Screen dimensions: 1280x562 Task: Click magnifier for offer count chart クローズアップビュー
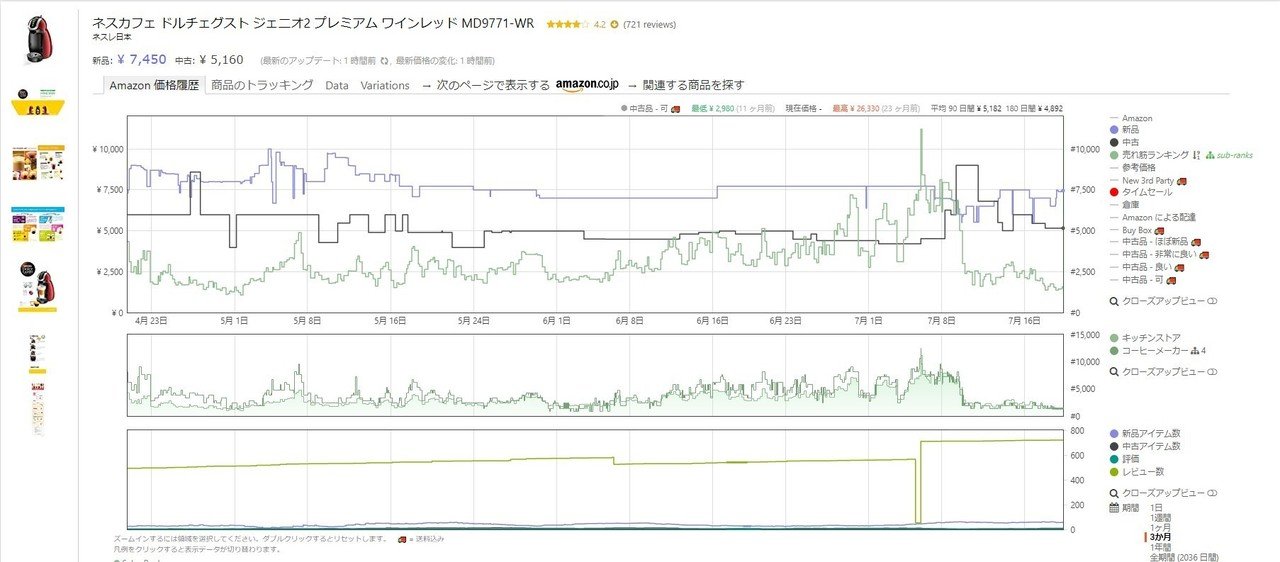(x=1114, y=494)
